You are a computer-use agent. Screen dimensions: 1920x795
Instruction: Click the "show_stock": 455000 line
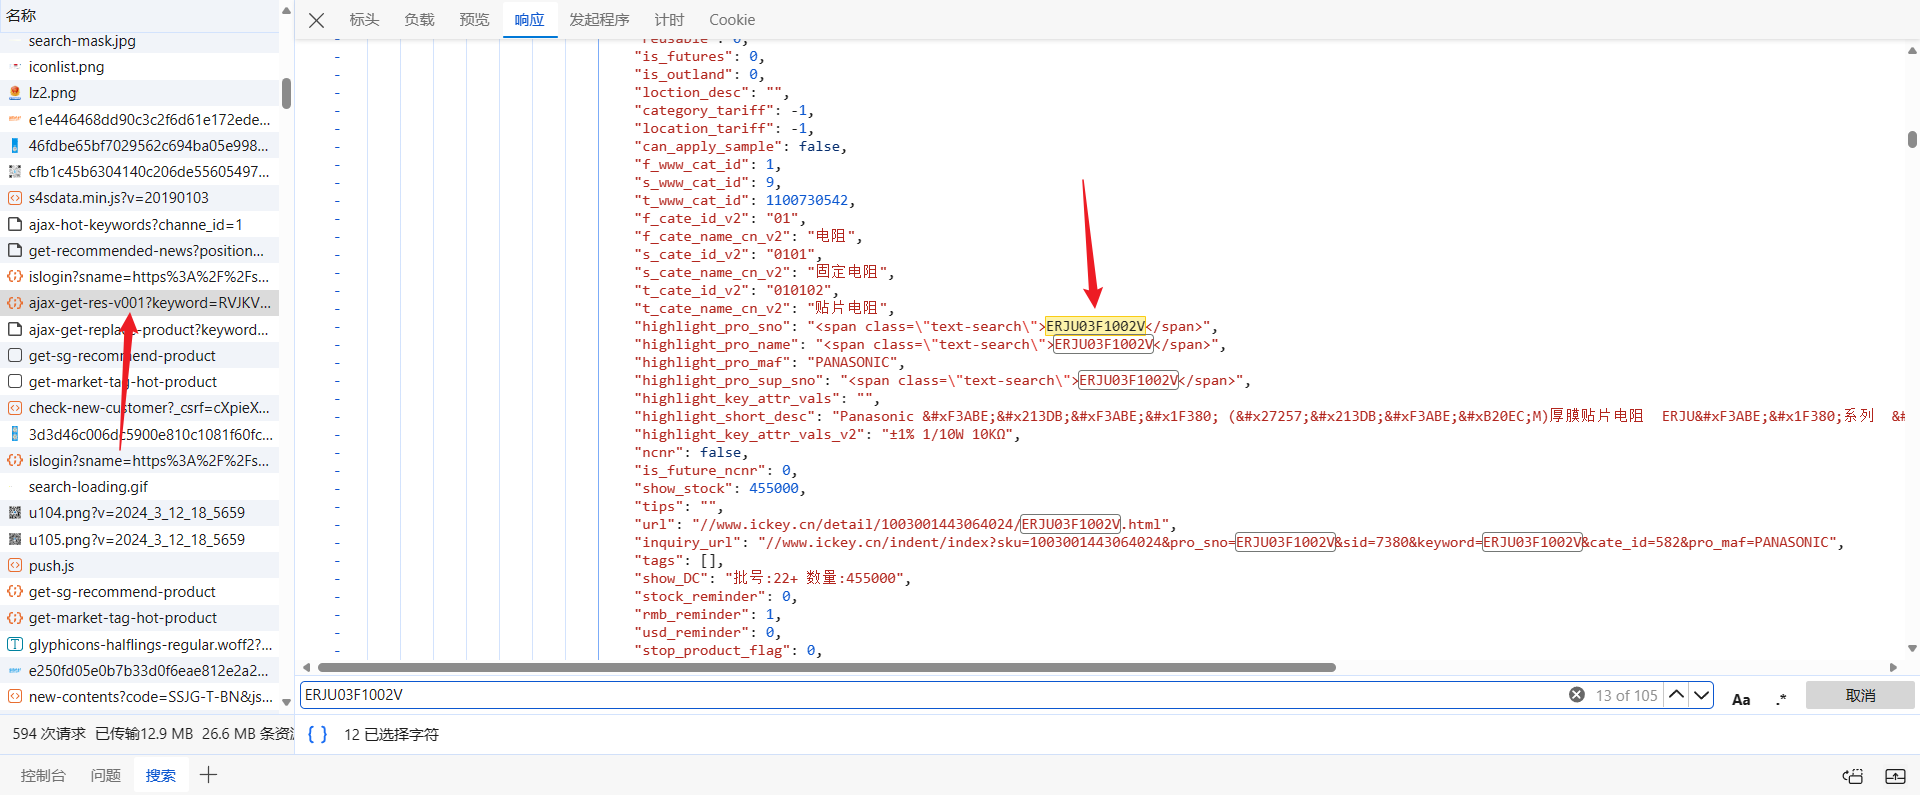(x=720, y=489)
